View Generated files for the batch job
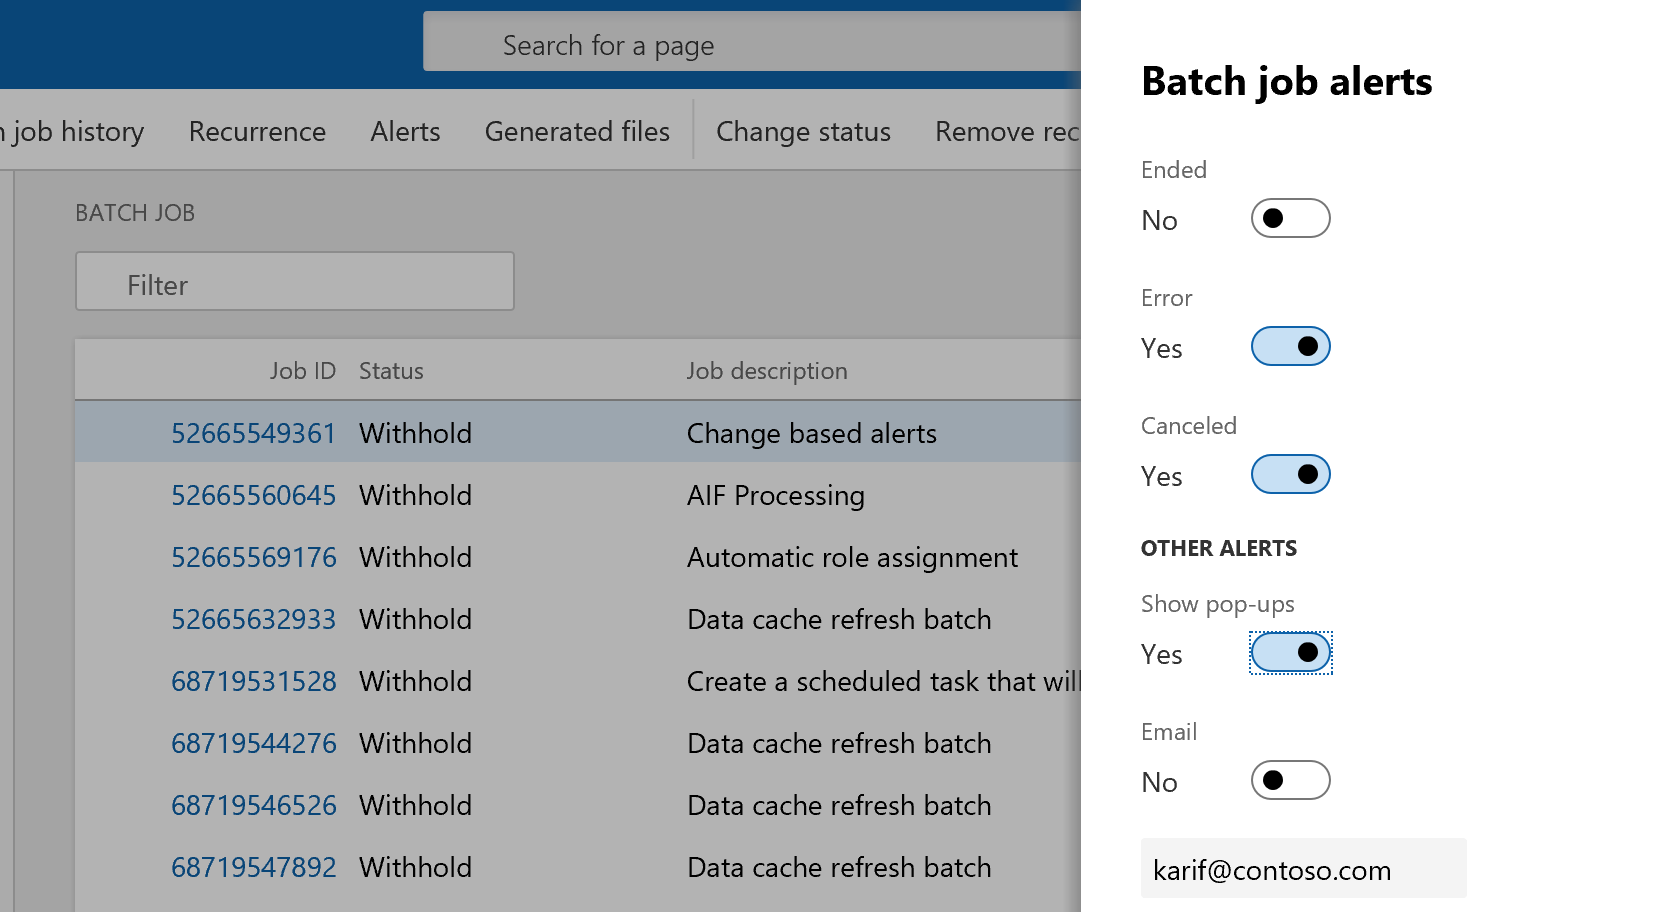 577,131
